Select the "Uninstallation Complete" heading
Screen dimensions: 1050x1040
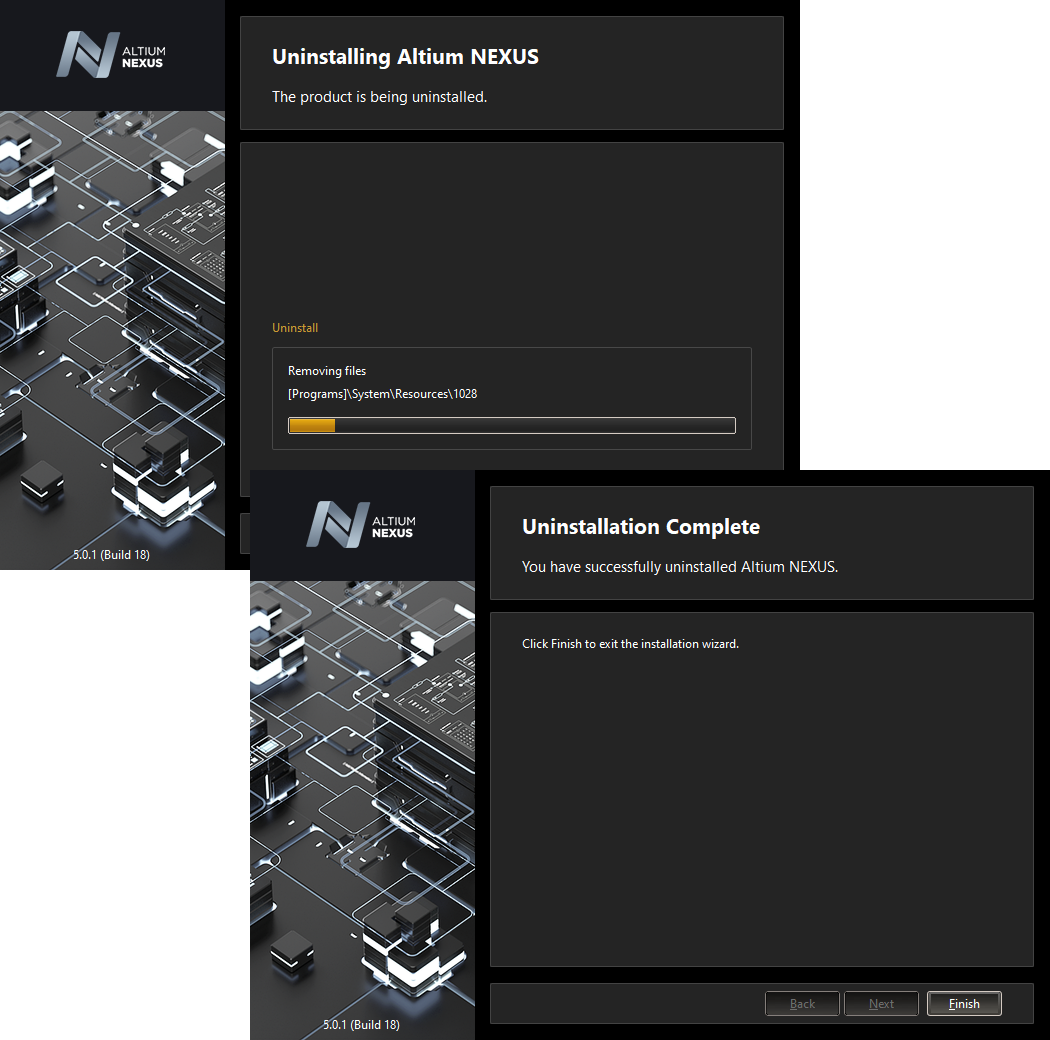click(x=641, y=527)
